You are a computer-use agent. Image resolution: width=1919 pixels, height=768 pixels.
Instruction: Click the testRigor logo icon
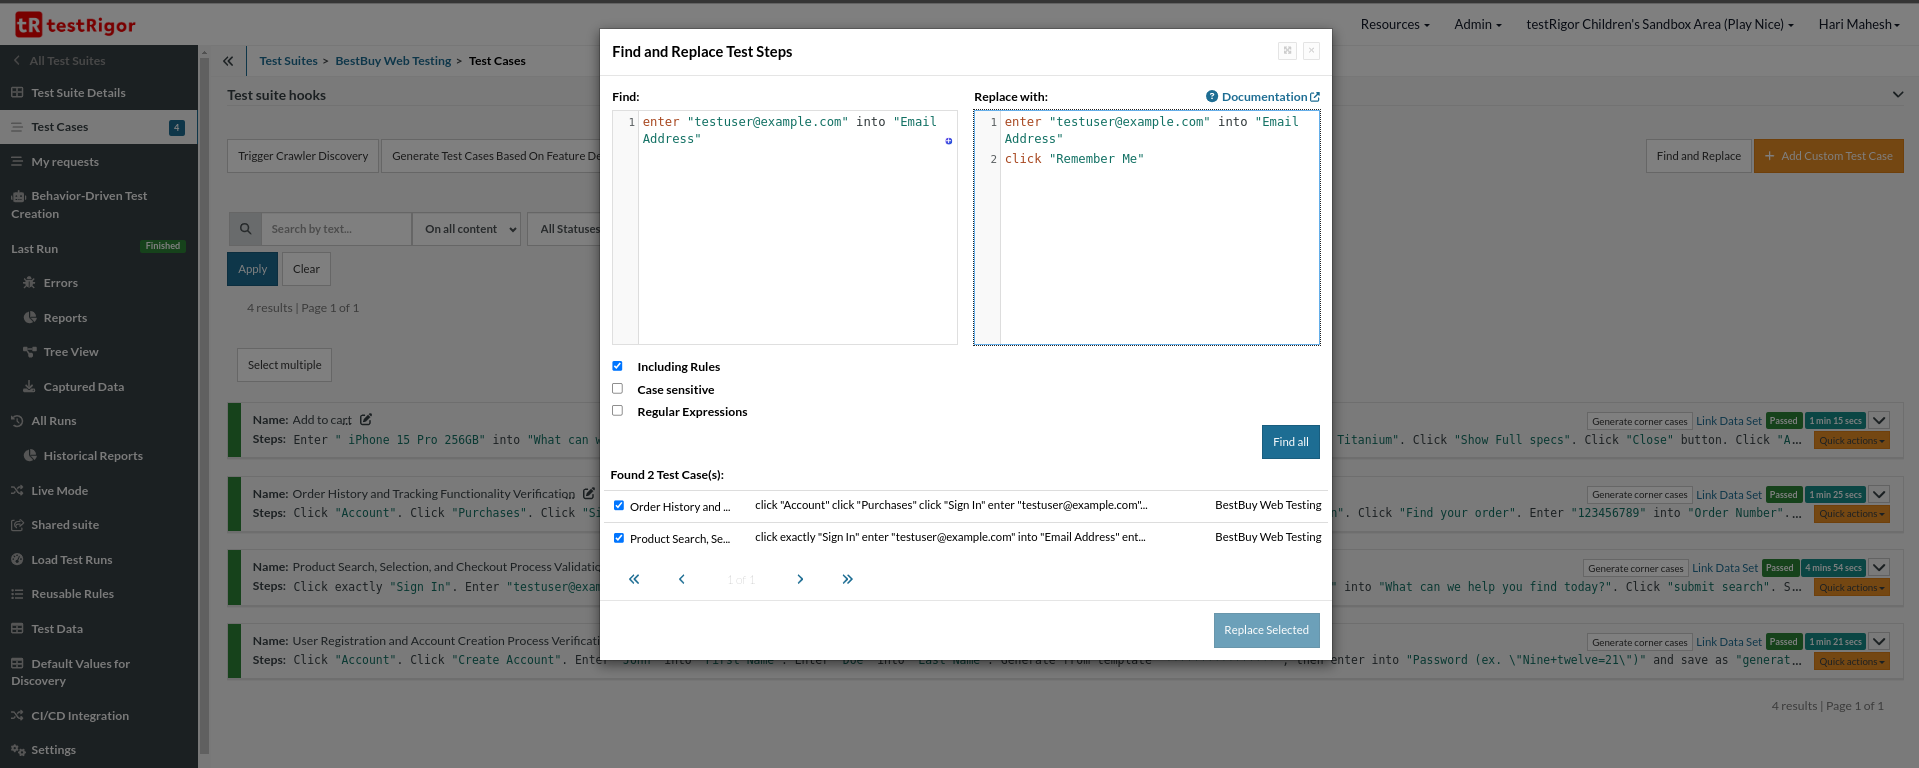[x=29, y=25]
